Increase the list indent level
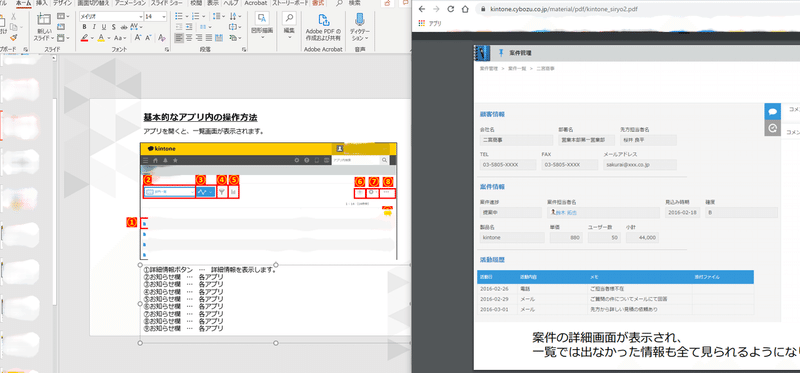 (190, 27)
